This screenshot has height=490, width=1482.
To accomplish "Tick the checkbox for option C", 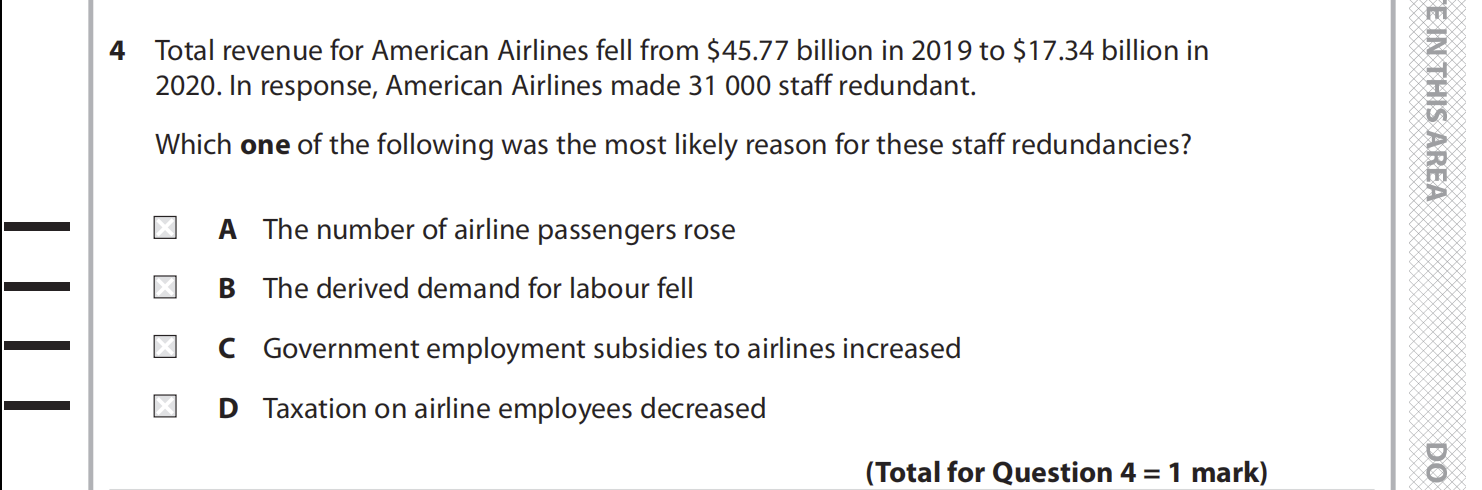I will pyautogui.click(x=165, y=348).
